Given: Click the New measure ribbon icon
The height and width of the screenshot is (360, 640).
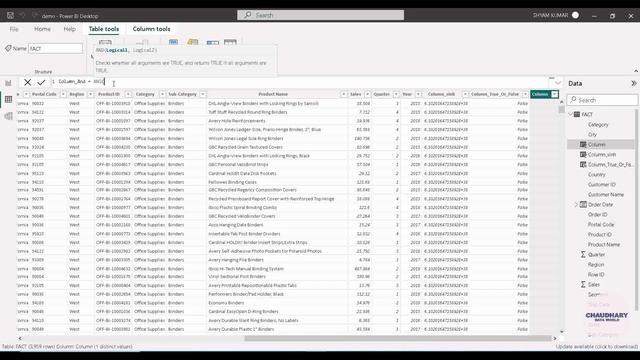Looking at the screenshot, I should coord(173,42).
